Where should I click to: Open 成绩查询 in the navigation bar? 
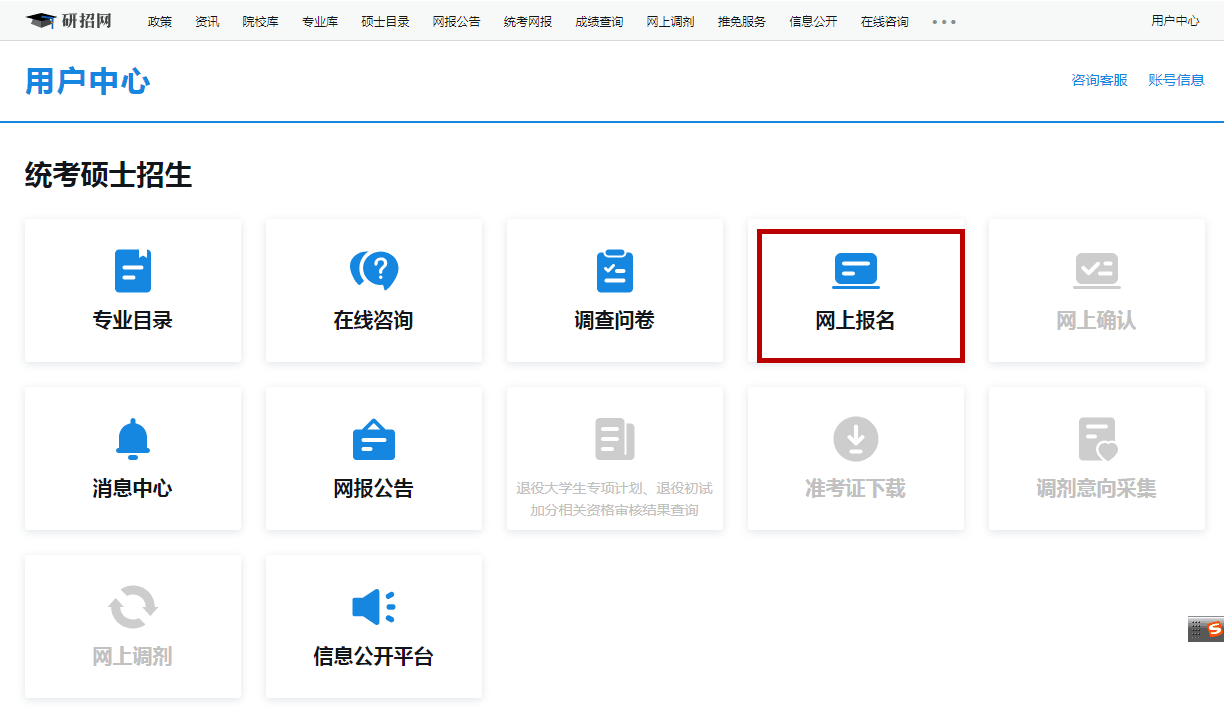click(x=599, y=22)
